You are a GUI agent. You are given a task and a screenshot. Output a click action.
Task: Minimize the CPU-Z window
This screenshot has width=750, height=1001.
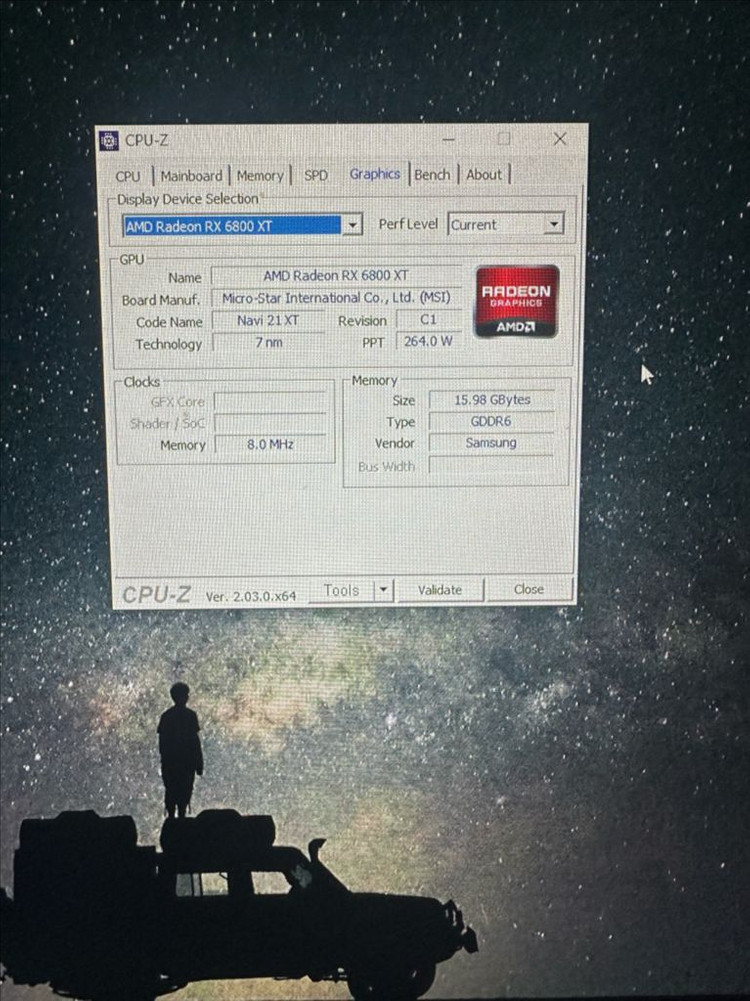point(449,139)
